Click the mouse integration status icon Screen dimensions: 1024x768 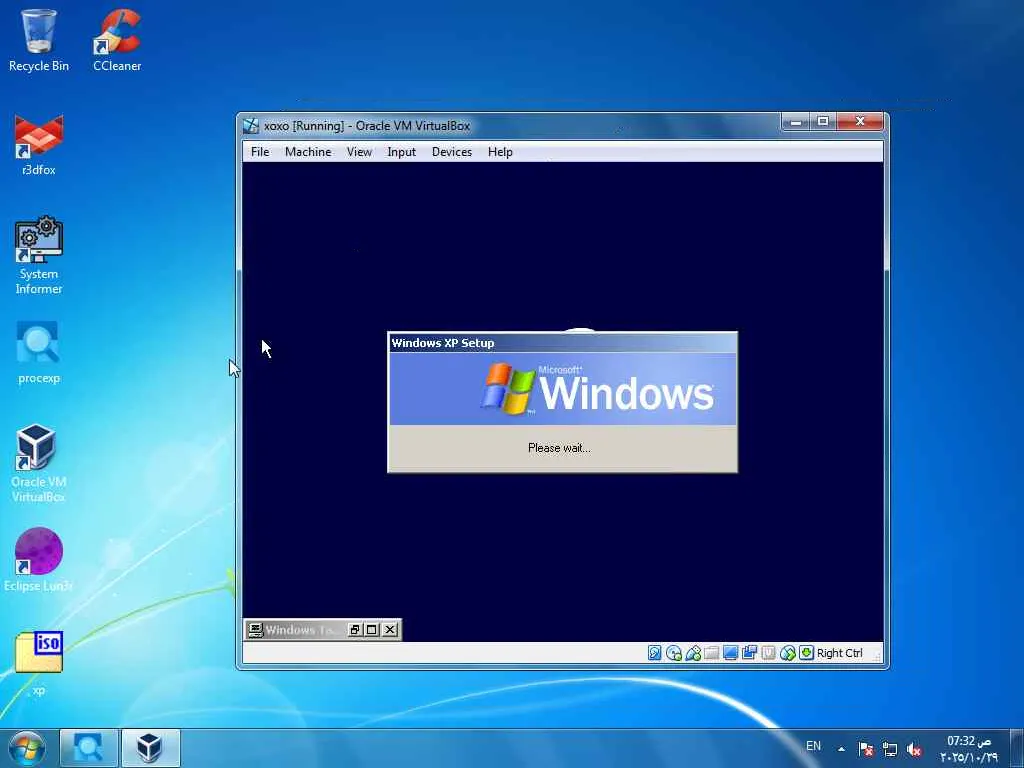pyautogui.click(x=788, y=653)
